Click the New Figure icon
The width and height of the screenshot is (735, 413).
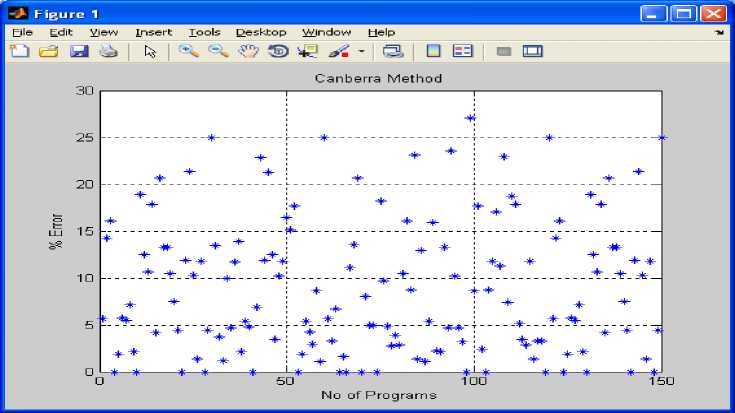(x=19, y=51)
